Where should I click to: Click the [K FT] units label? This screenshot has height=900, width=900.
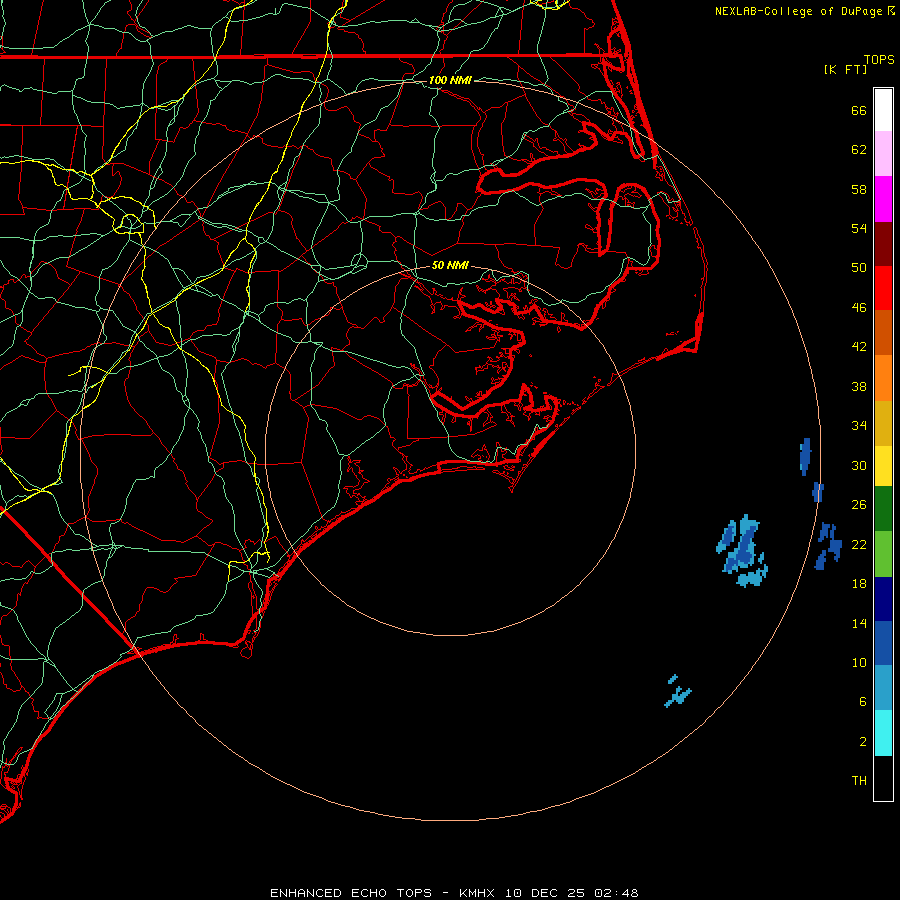(845, 69)
